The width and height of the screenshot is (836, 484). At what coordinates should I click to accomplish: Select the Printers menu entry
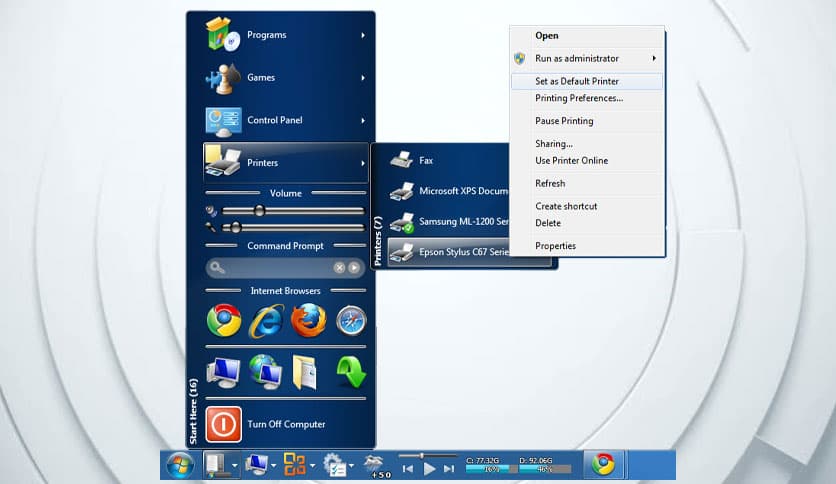pos(286,163)
